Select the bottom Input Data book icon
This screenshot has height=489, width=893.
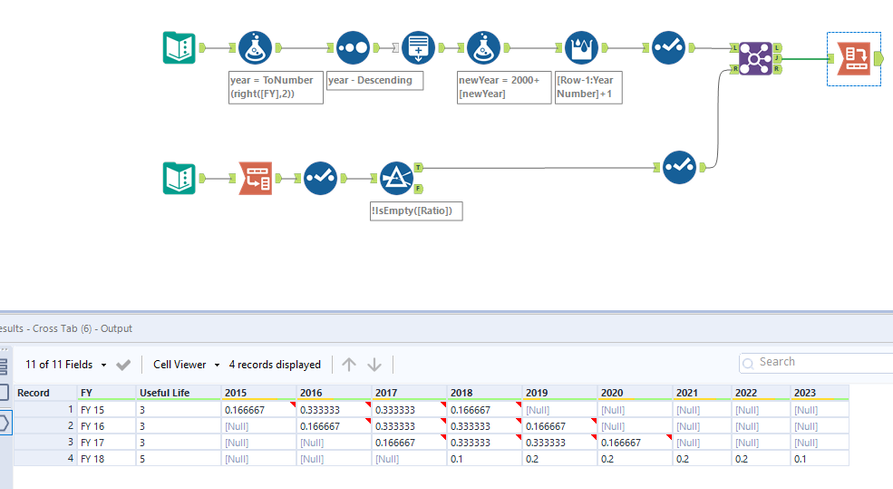(179, 178)
